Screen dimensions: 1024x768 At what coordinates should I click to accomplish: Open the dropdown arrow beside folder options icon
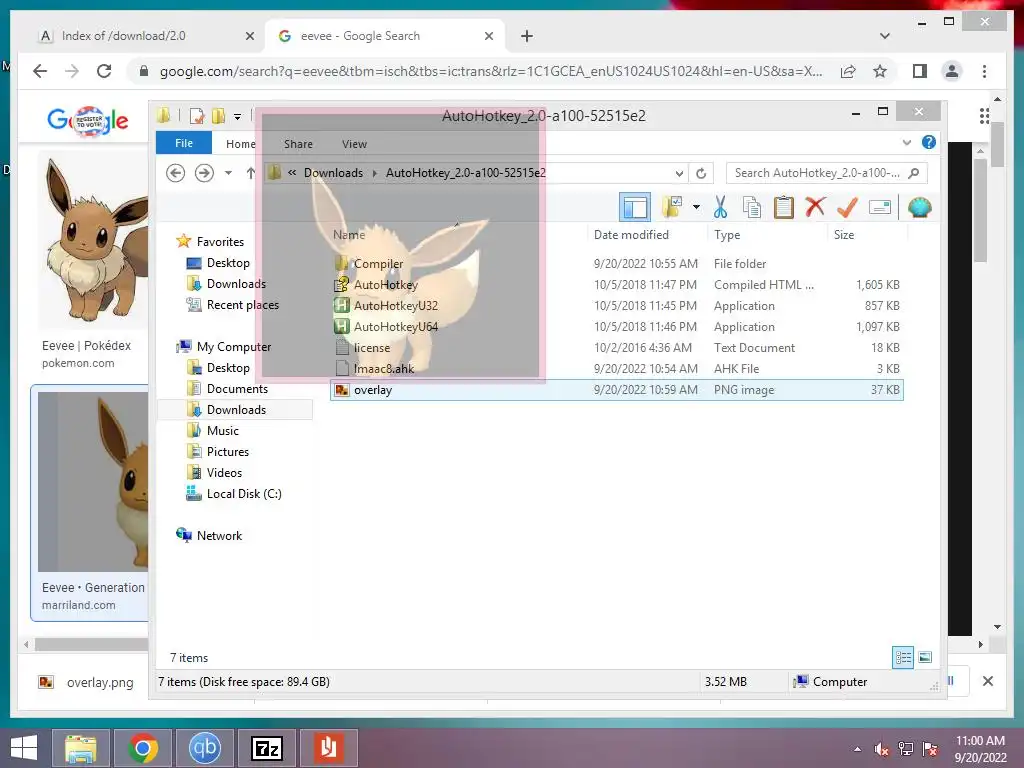click(696, 208)
